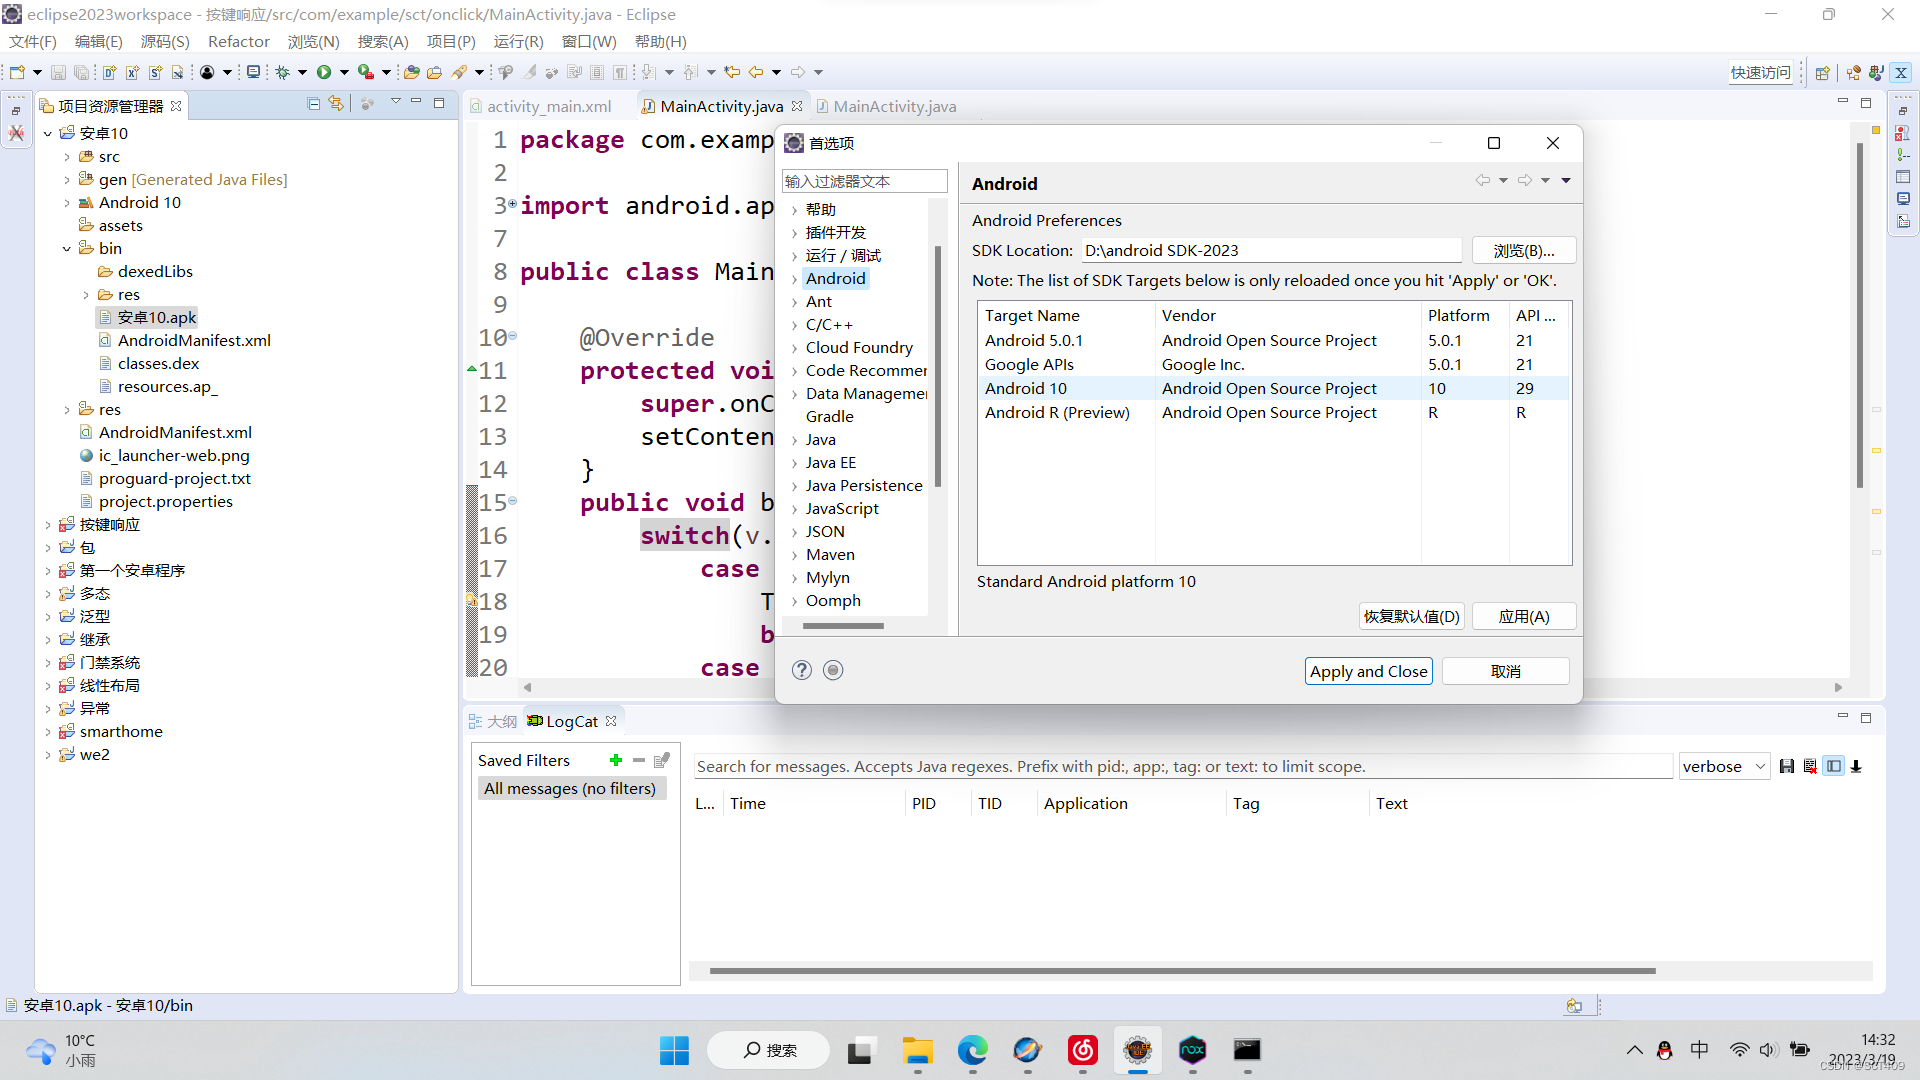The image size is (1920, 1080).
Task: Click Collapse All in project explorer
Action: pos(313,103)
